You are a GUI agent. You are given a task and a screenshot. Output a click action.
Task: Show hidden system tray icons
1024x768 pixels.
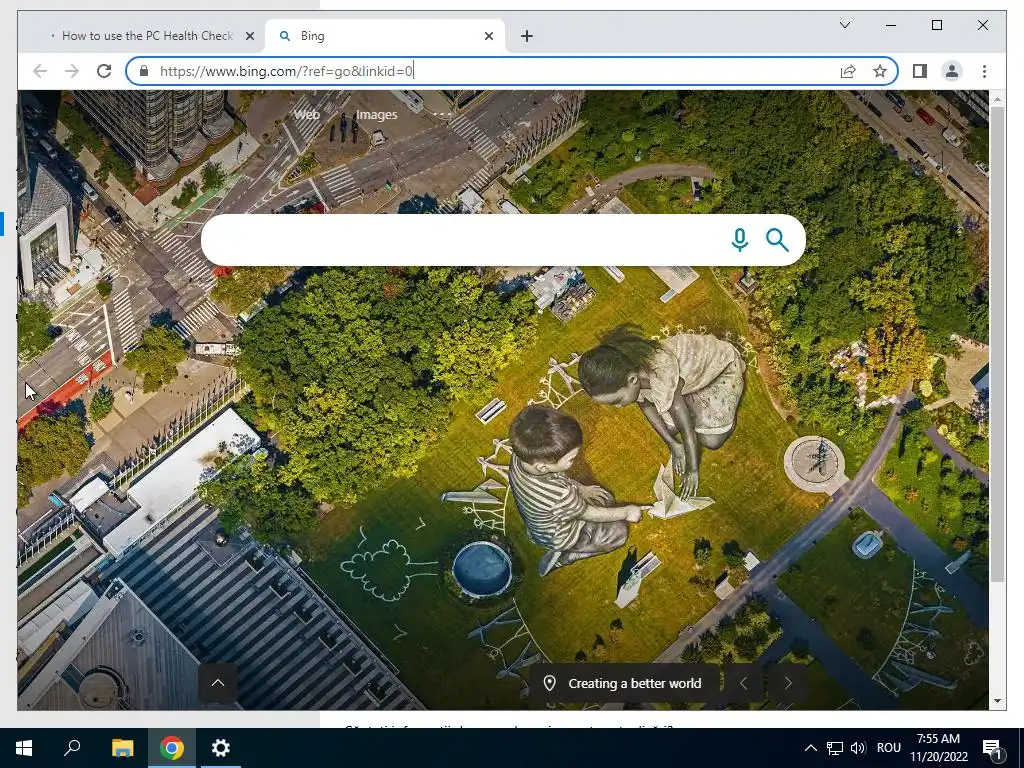810,748
